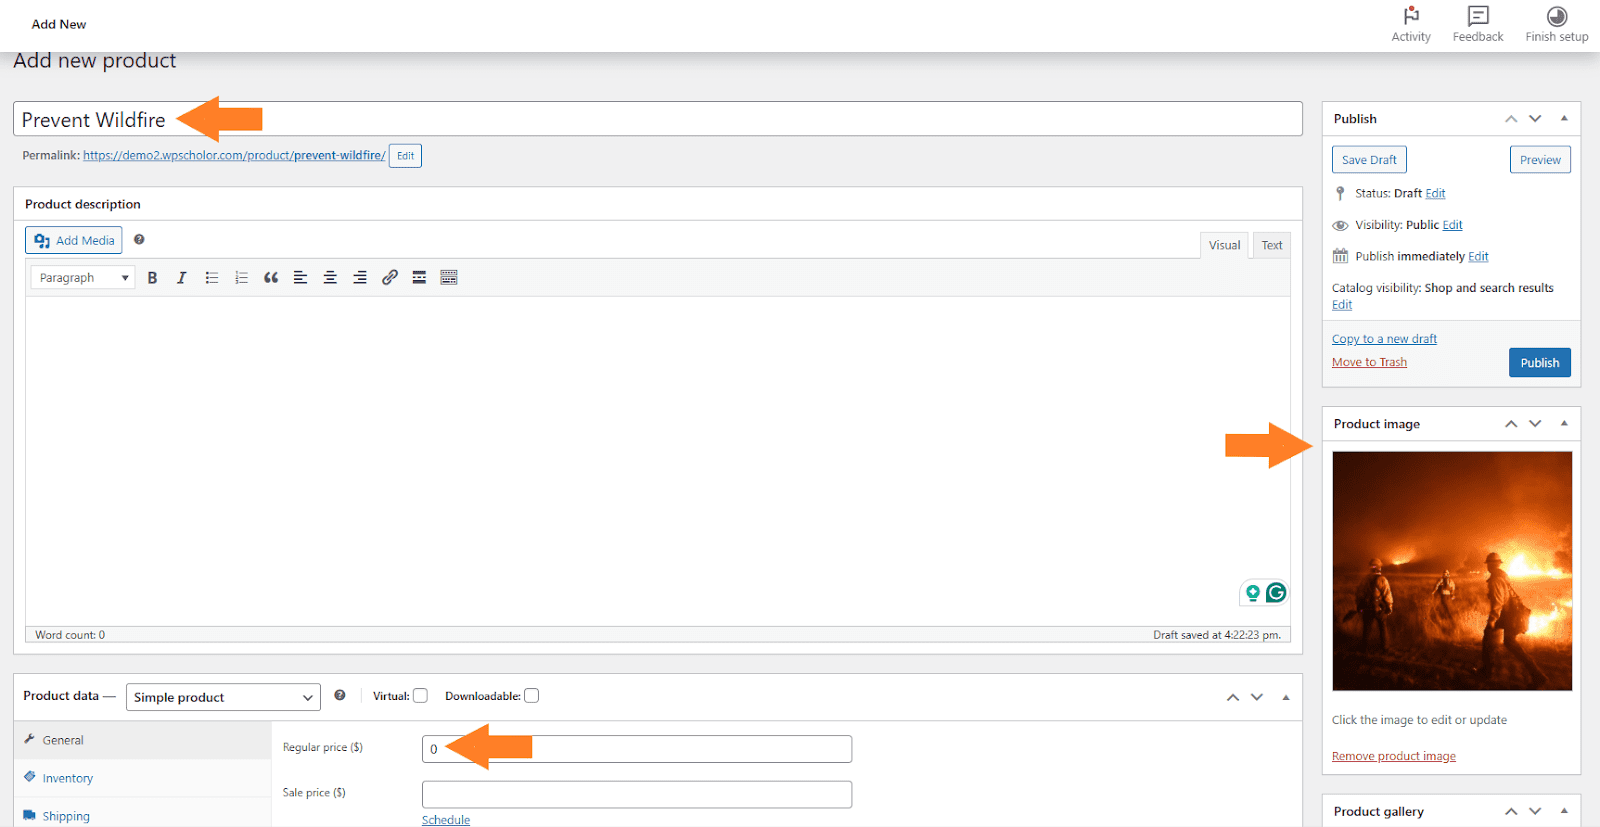This screenshot has height=827, width=1600.
Task: Edit the draft status
Action: [1435, 193]
